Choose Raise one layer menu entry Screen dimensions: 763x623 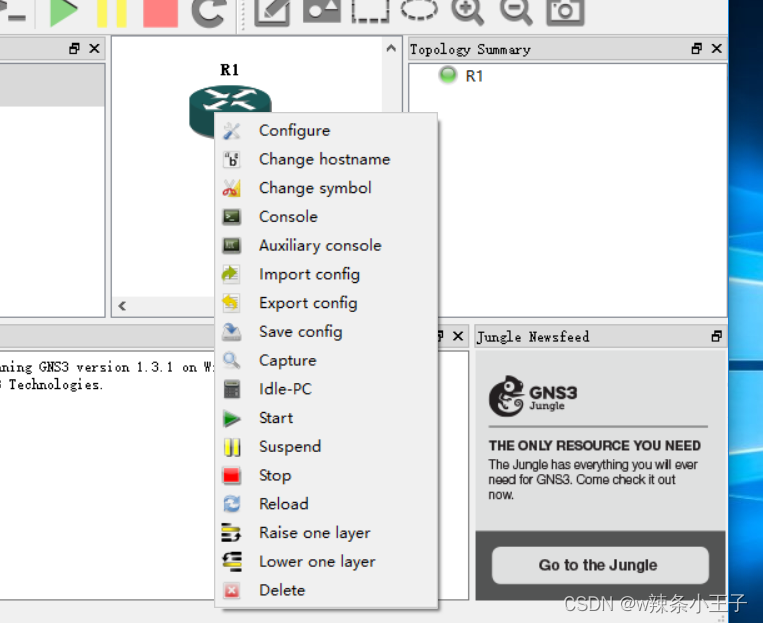point(326,532)
